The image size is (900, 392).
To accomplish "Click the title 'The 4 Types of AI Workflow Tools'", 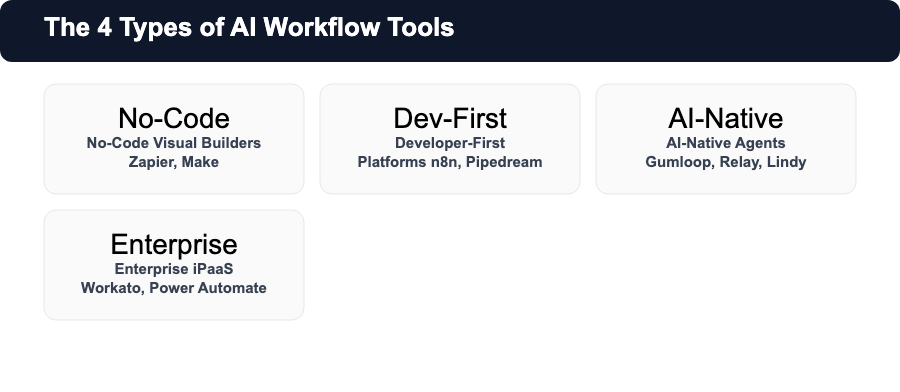I will [x=249, y=28].
